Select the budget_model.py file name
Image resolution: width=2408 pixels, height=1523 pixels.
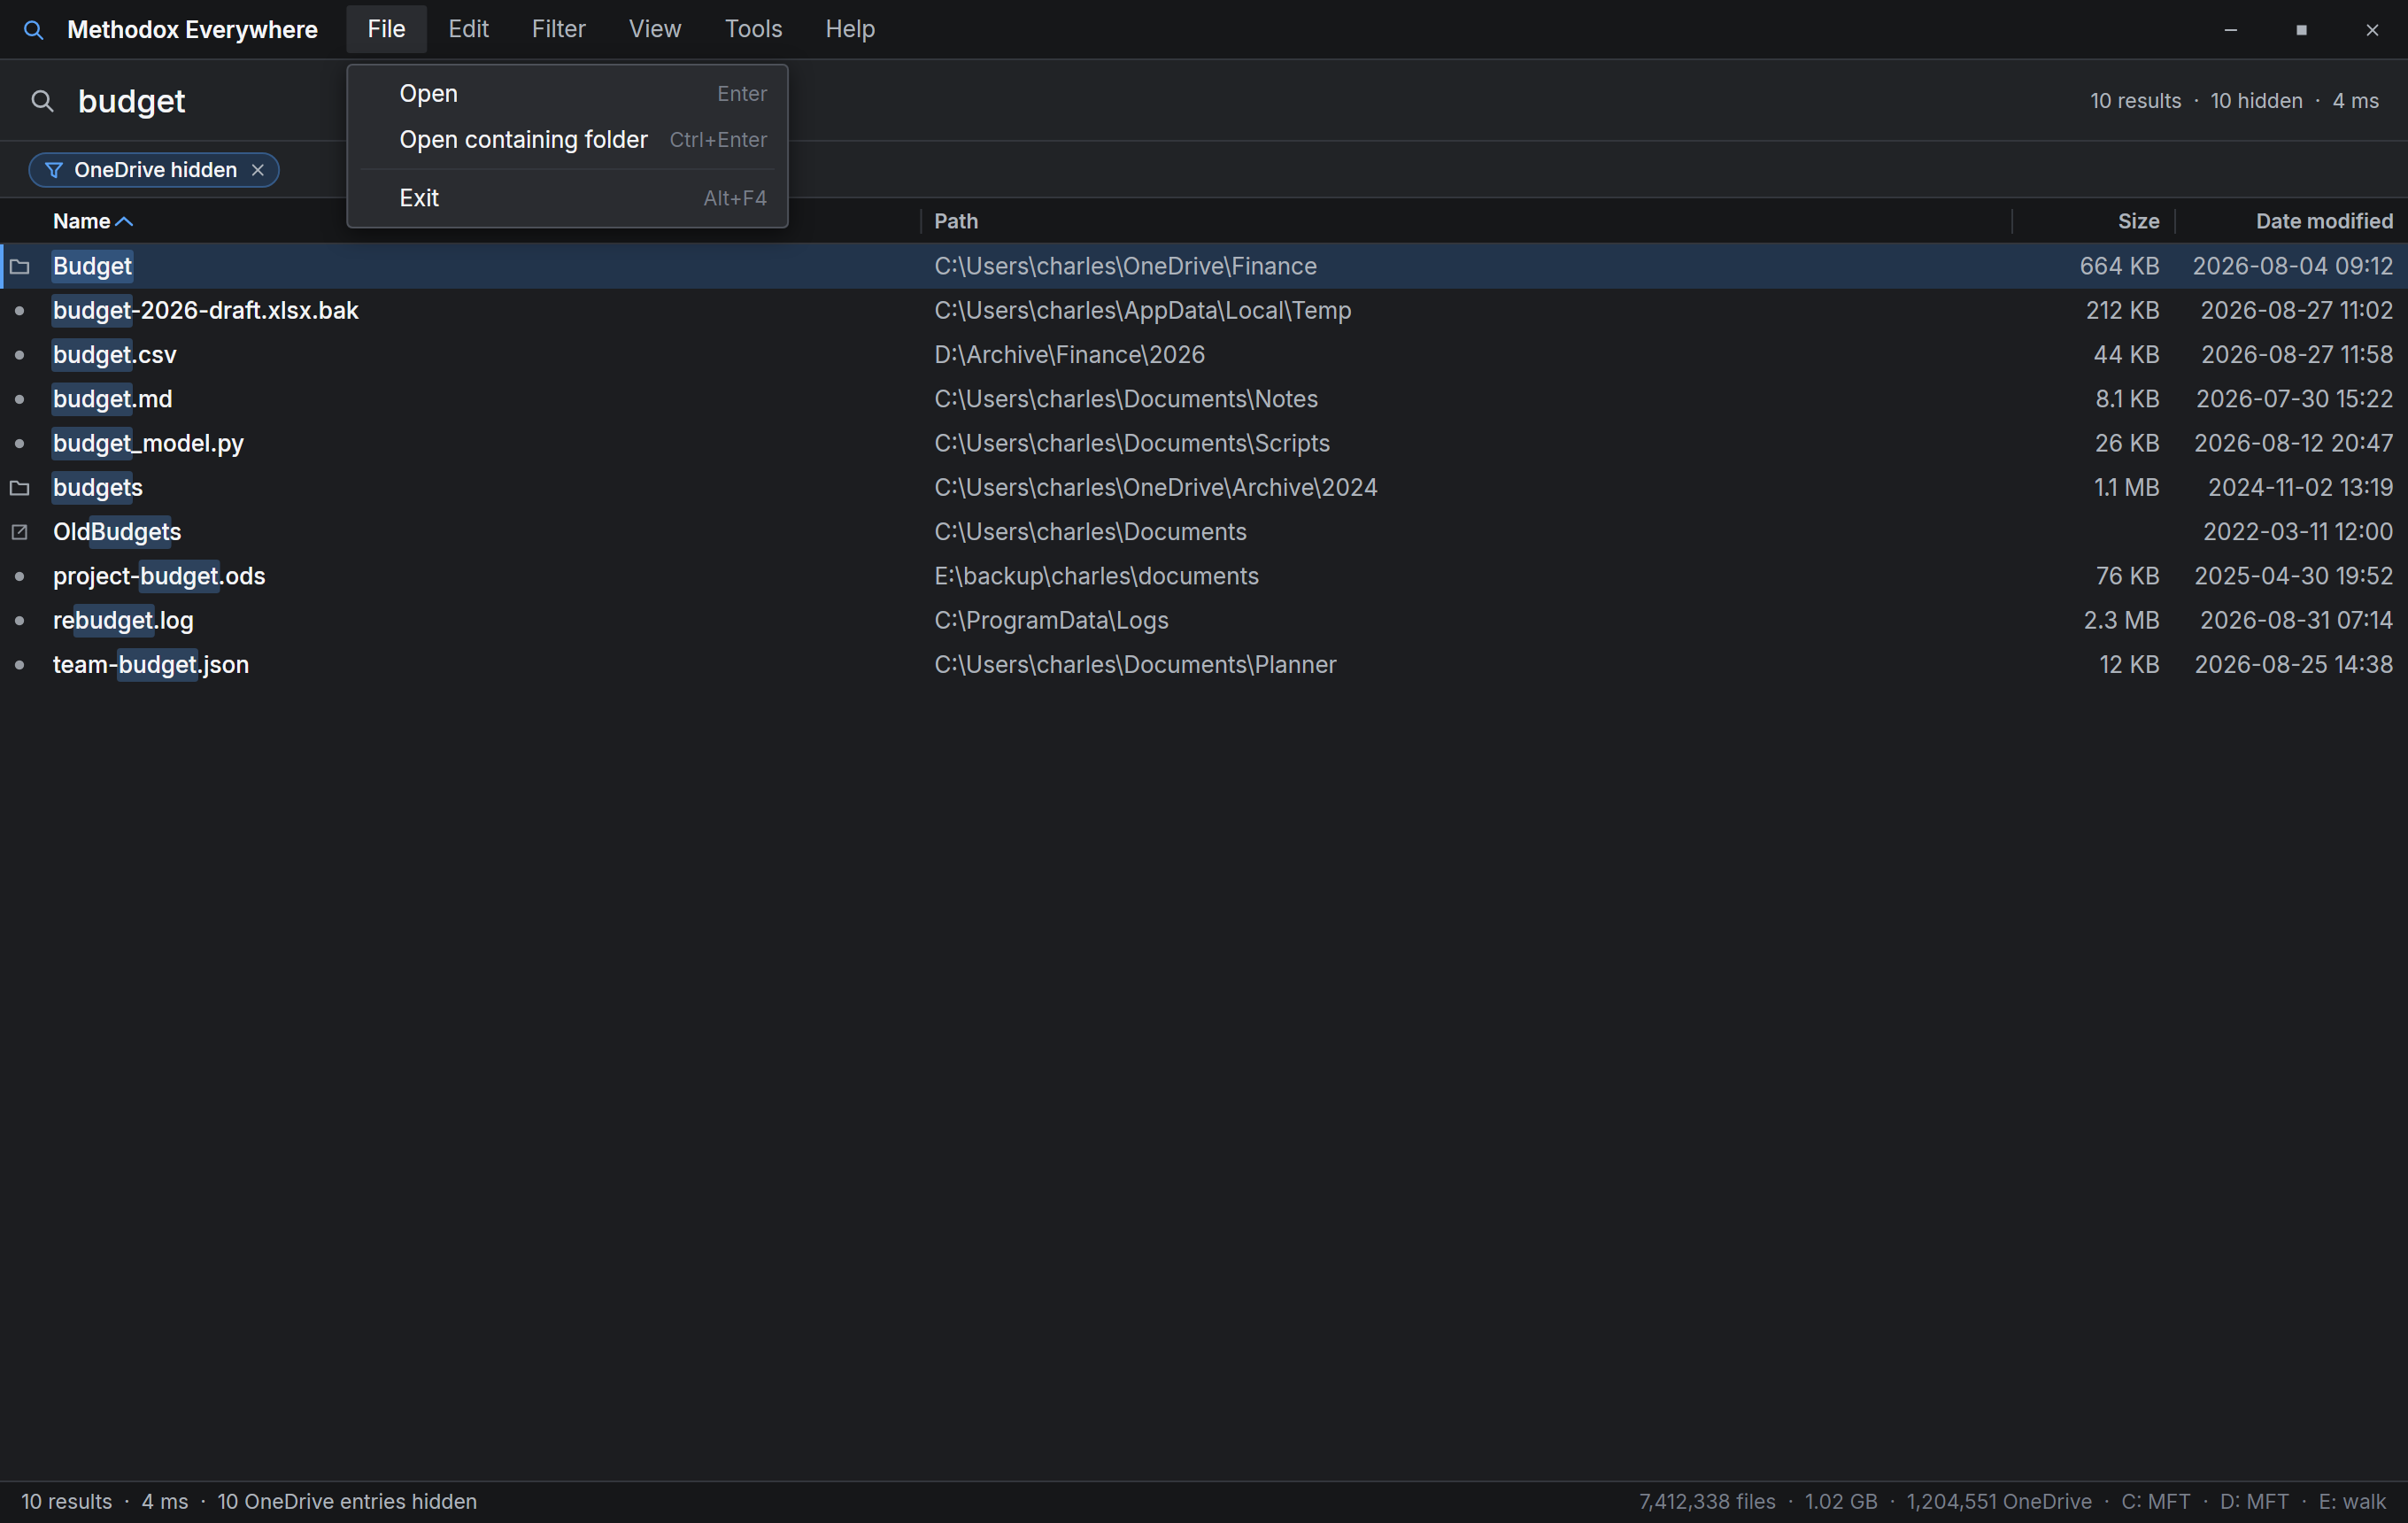tap(148, 443)
